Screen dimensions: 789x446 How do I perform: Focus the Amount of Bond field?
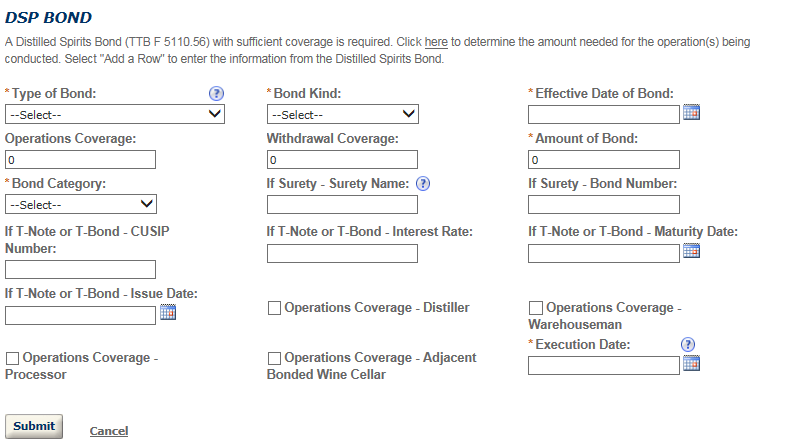(604, 160)
